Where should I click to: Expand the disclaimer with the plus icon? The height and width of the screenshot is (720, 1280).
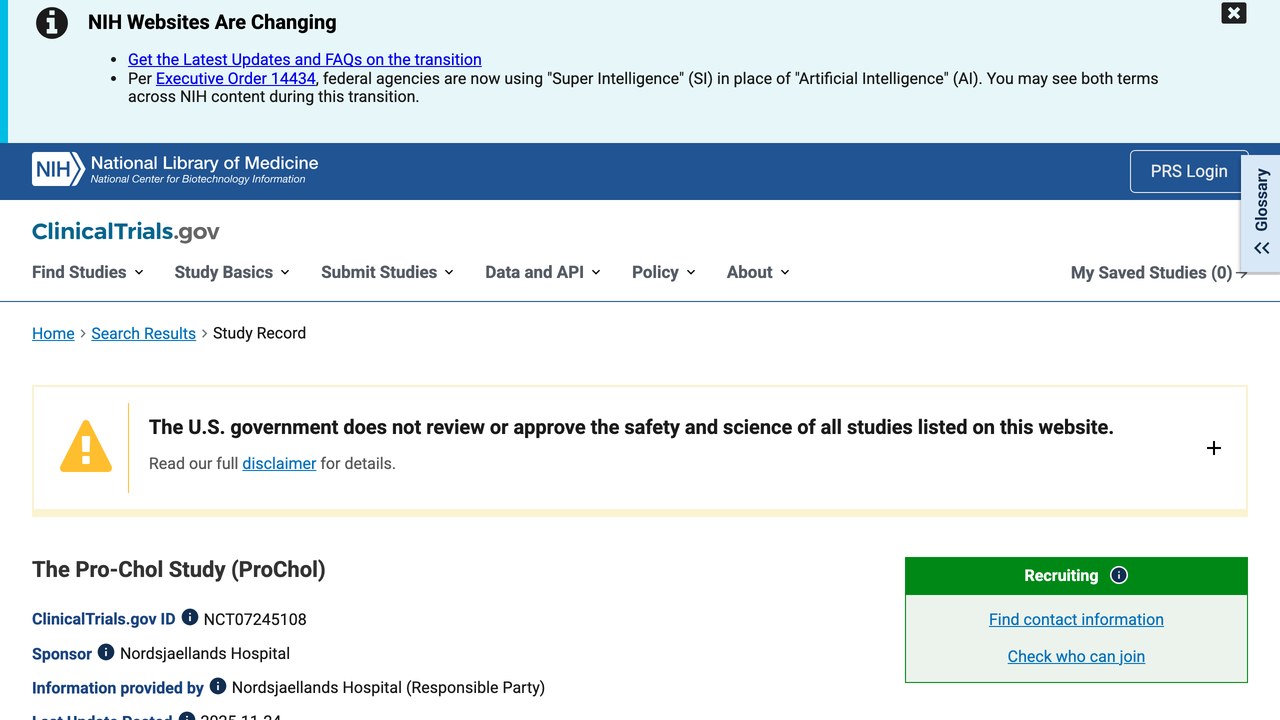click(1213, 448)
